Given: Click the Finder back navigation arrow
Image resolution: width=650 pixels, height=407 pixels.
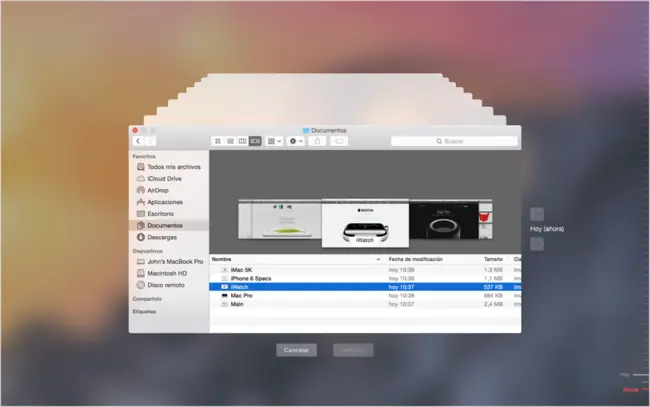Looking at the screenshot, I should point(137,142).
